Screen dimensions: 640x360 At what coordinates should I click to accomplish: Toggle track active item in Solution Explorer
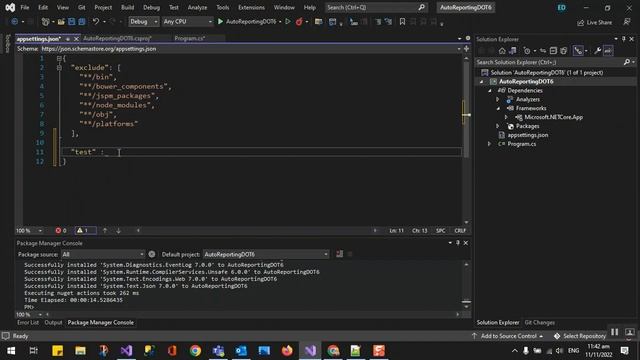(x=578, y=51)
